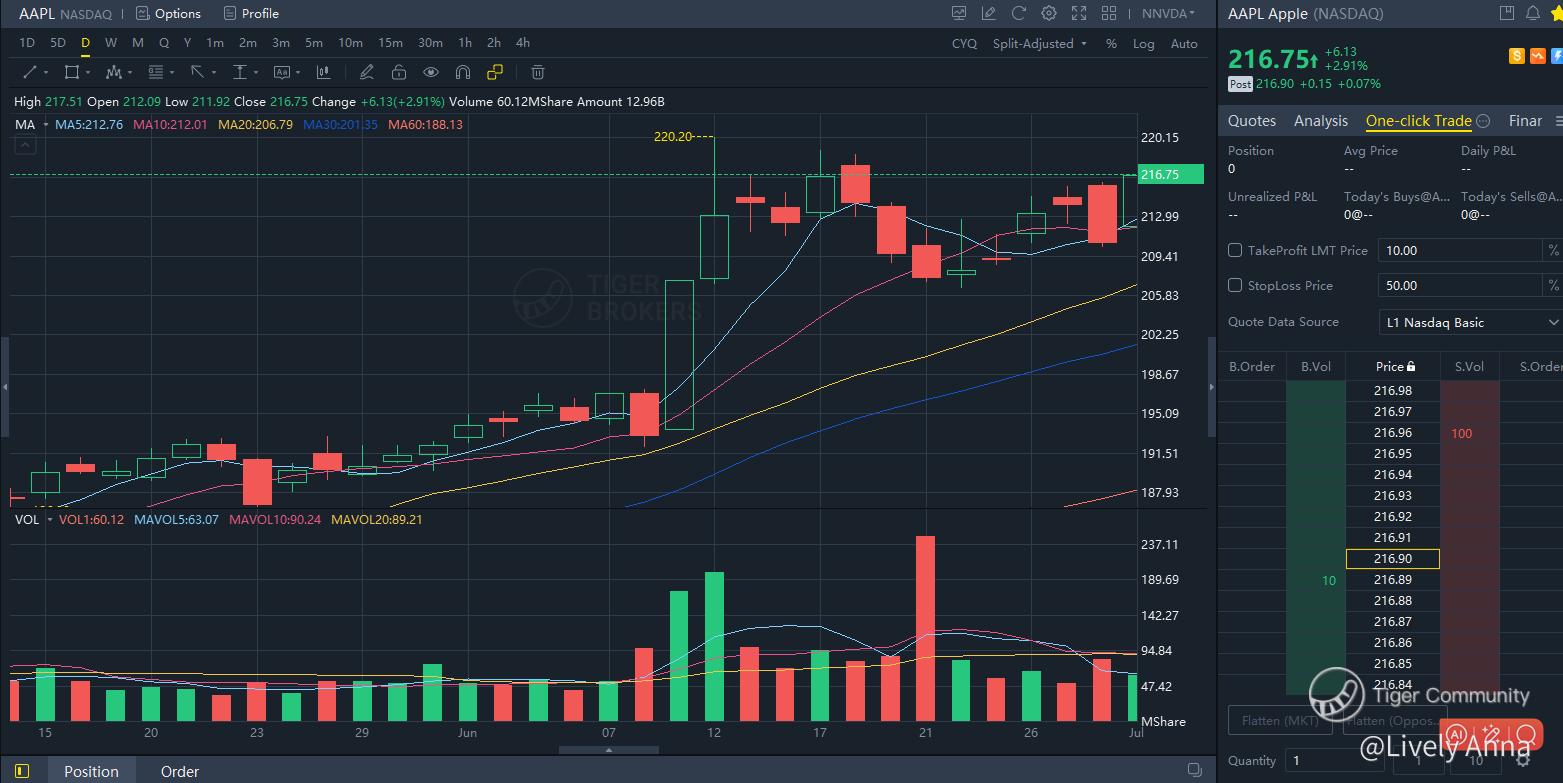Toggle magnet snap mode
The image size is (1563, 783).
(x=463, y=72)
